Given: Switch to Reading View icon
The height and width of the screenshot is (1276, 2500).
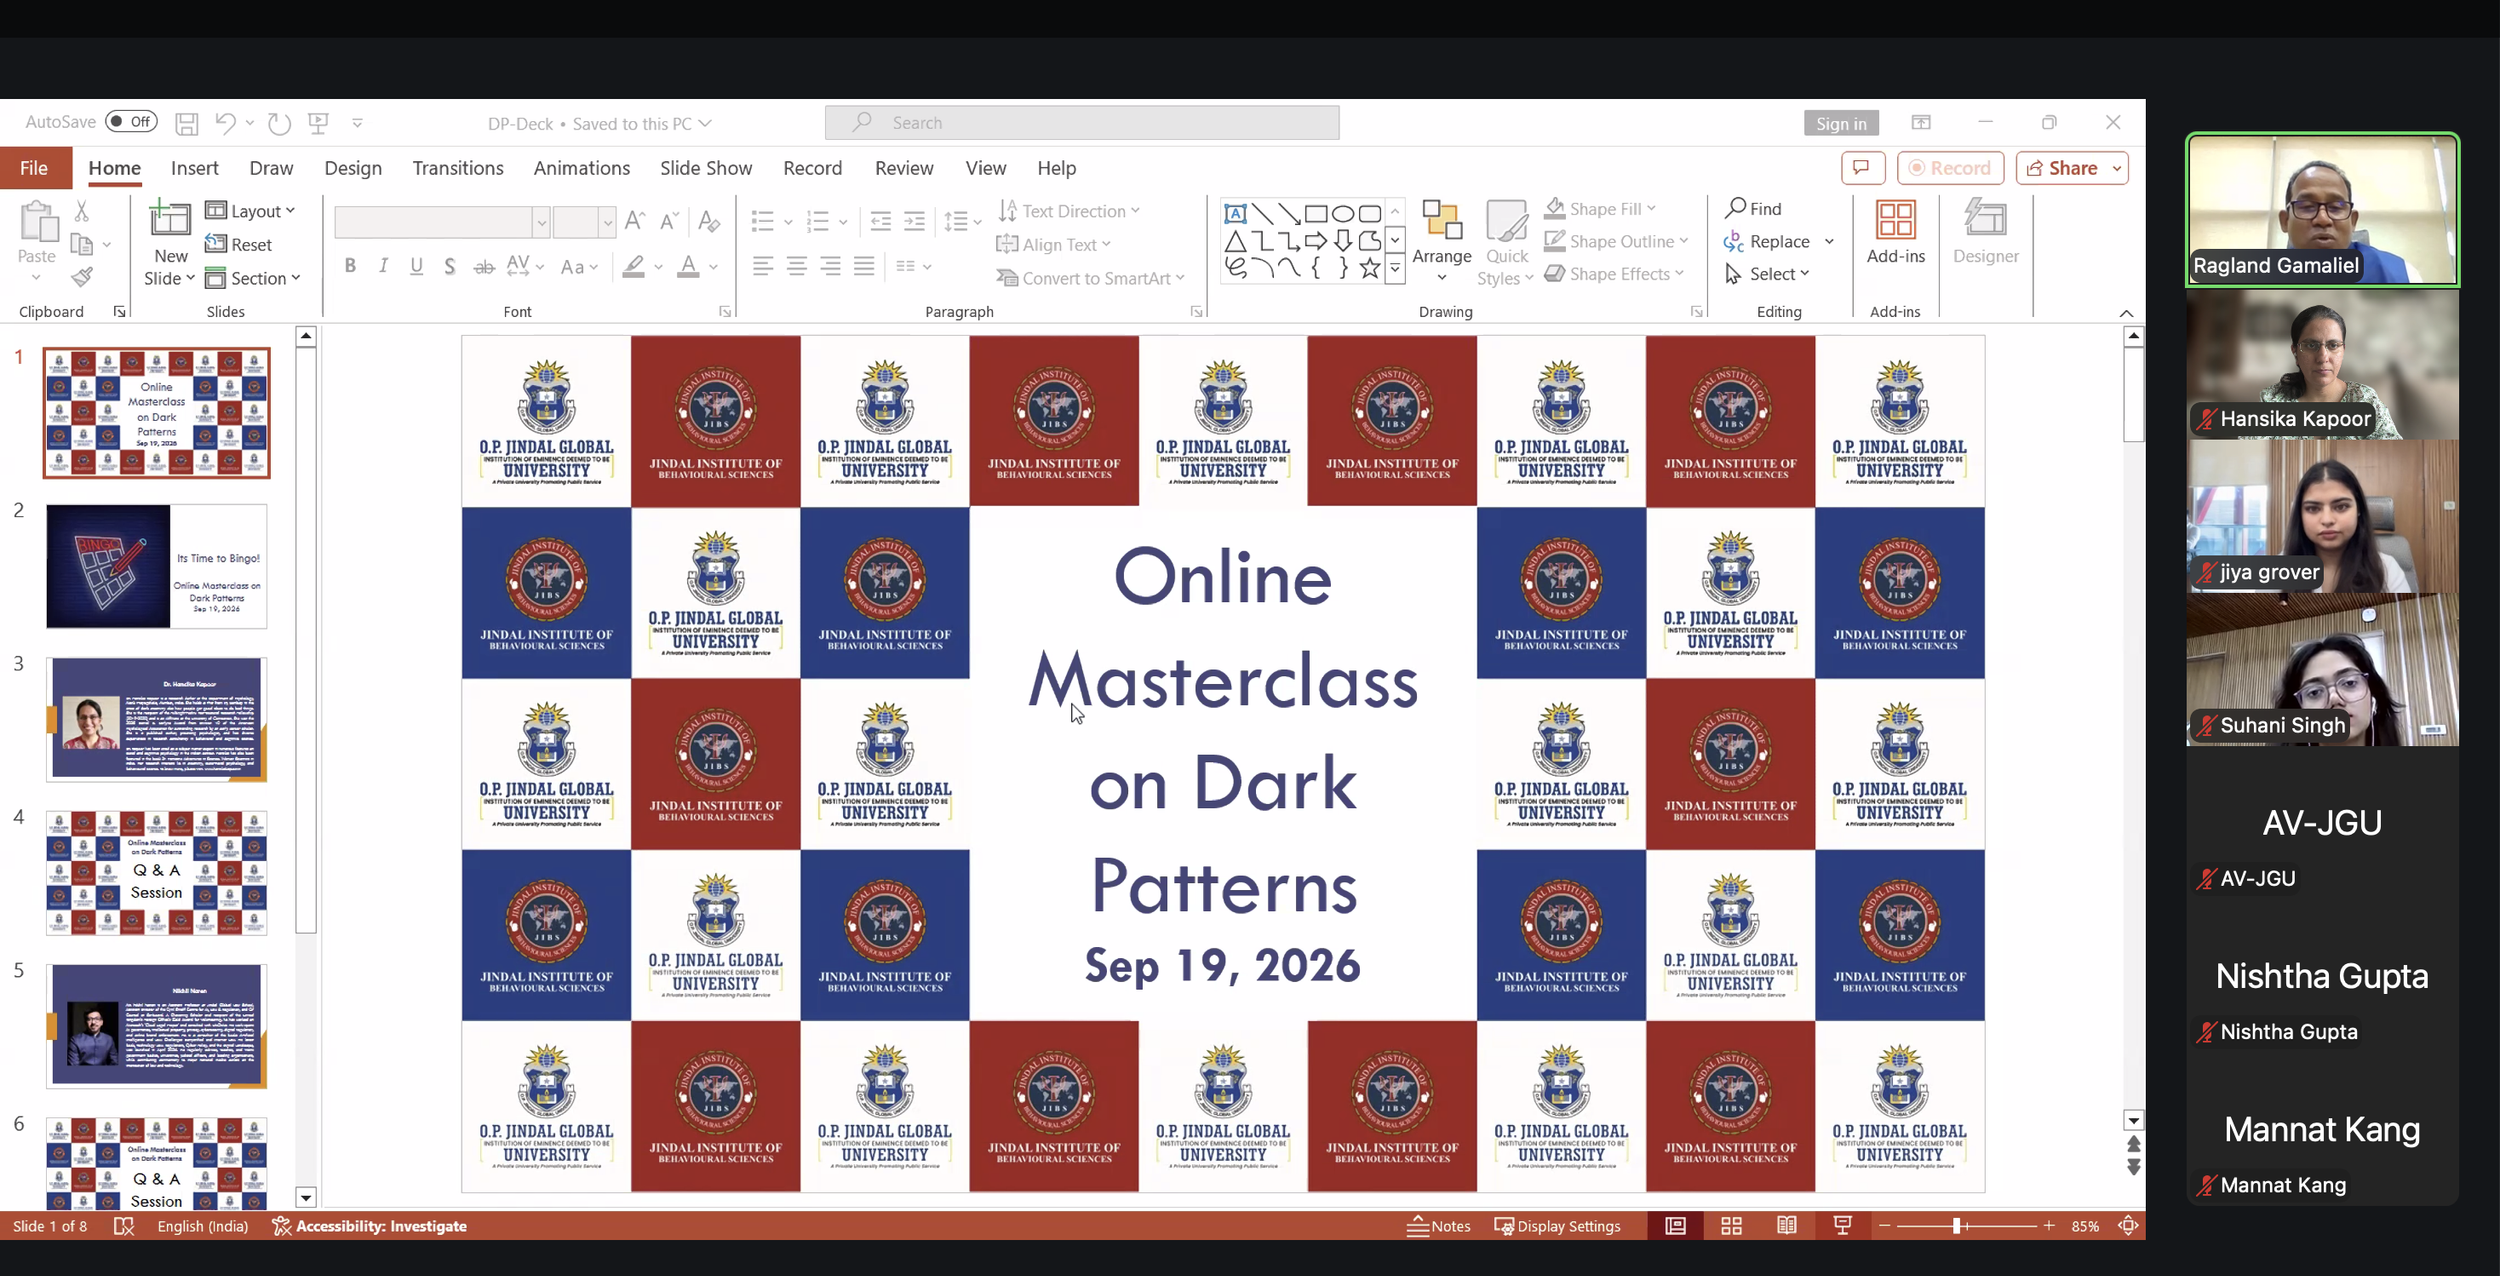Looking at the screenshot, I should point(1786,1226).
